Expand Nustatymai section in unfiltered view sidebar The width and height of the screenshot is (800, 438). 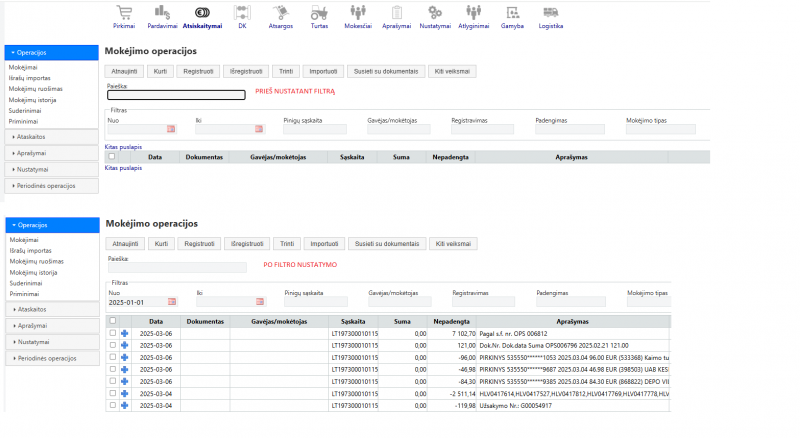click(52, 169)
